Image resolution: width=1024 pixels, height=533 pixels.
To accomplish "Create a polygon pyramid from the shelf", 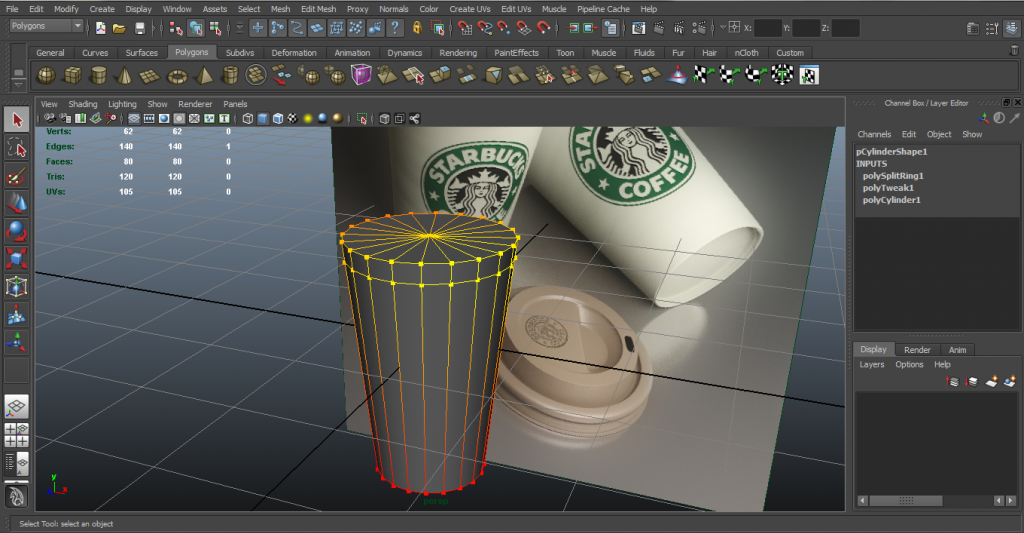I will pyautogui.click(x=204, y=76).
